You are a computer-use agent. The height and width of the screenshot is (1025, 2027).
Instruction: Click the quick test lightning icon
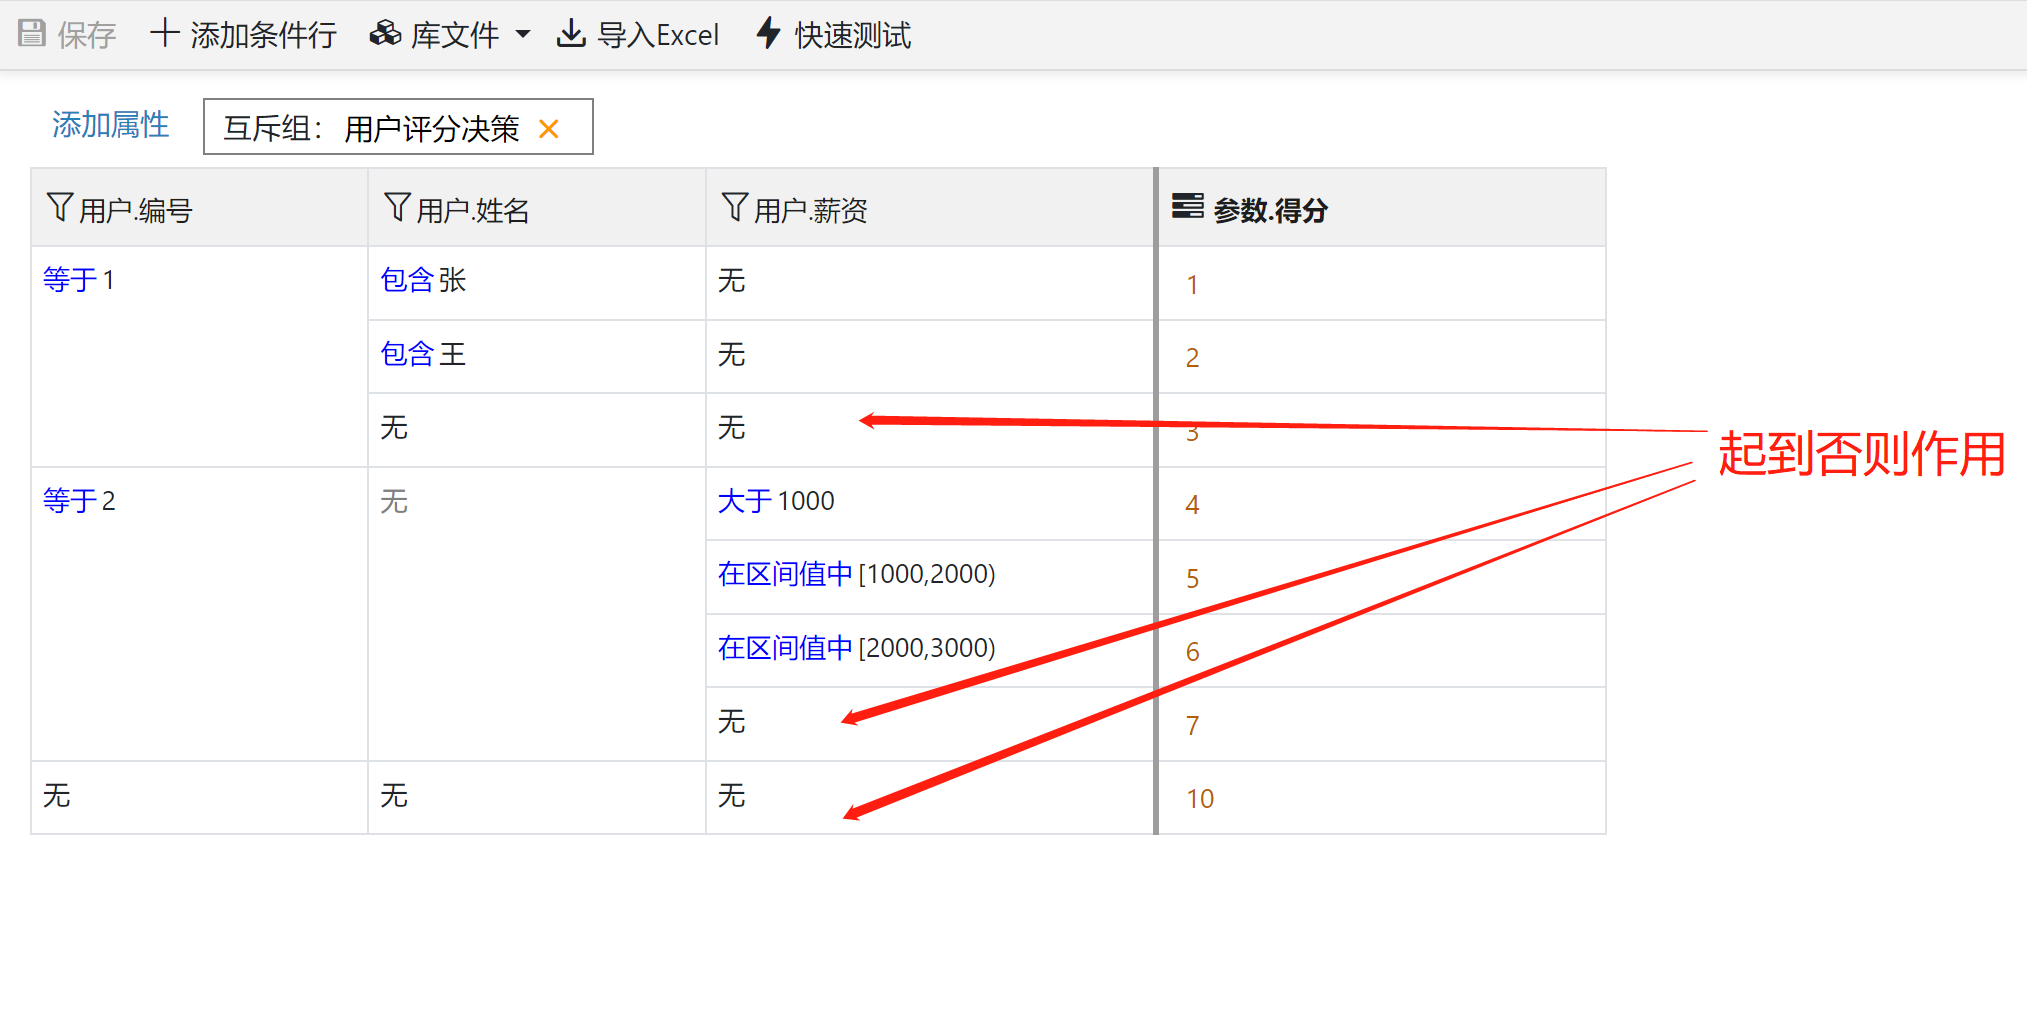[x=768, y=34]
